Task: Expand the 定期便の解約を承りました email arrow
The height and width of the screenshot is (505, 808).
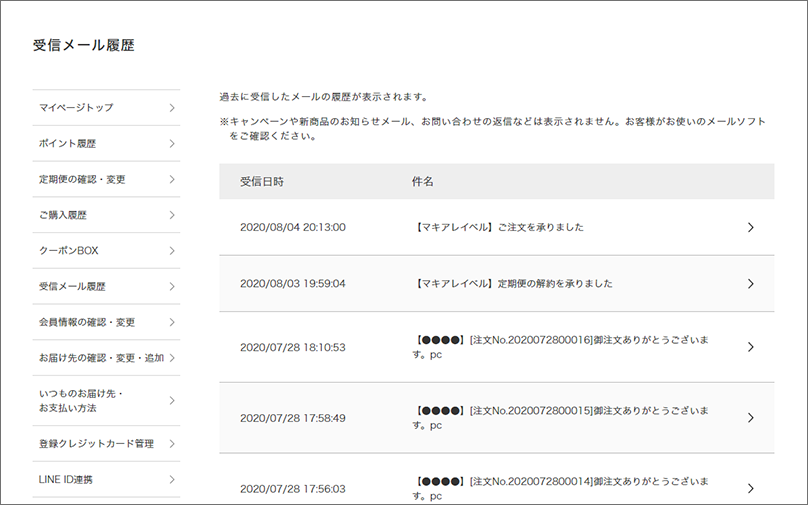Action: pos(751,284)
